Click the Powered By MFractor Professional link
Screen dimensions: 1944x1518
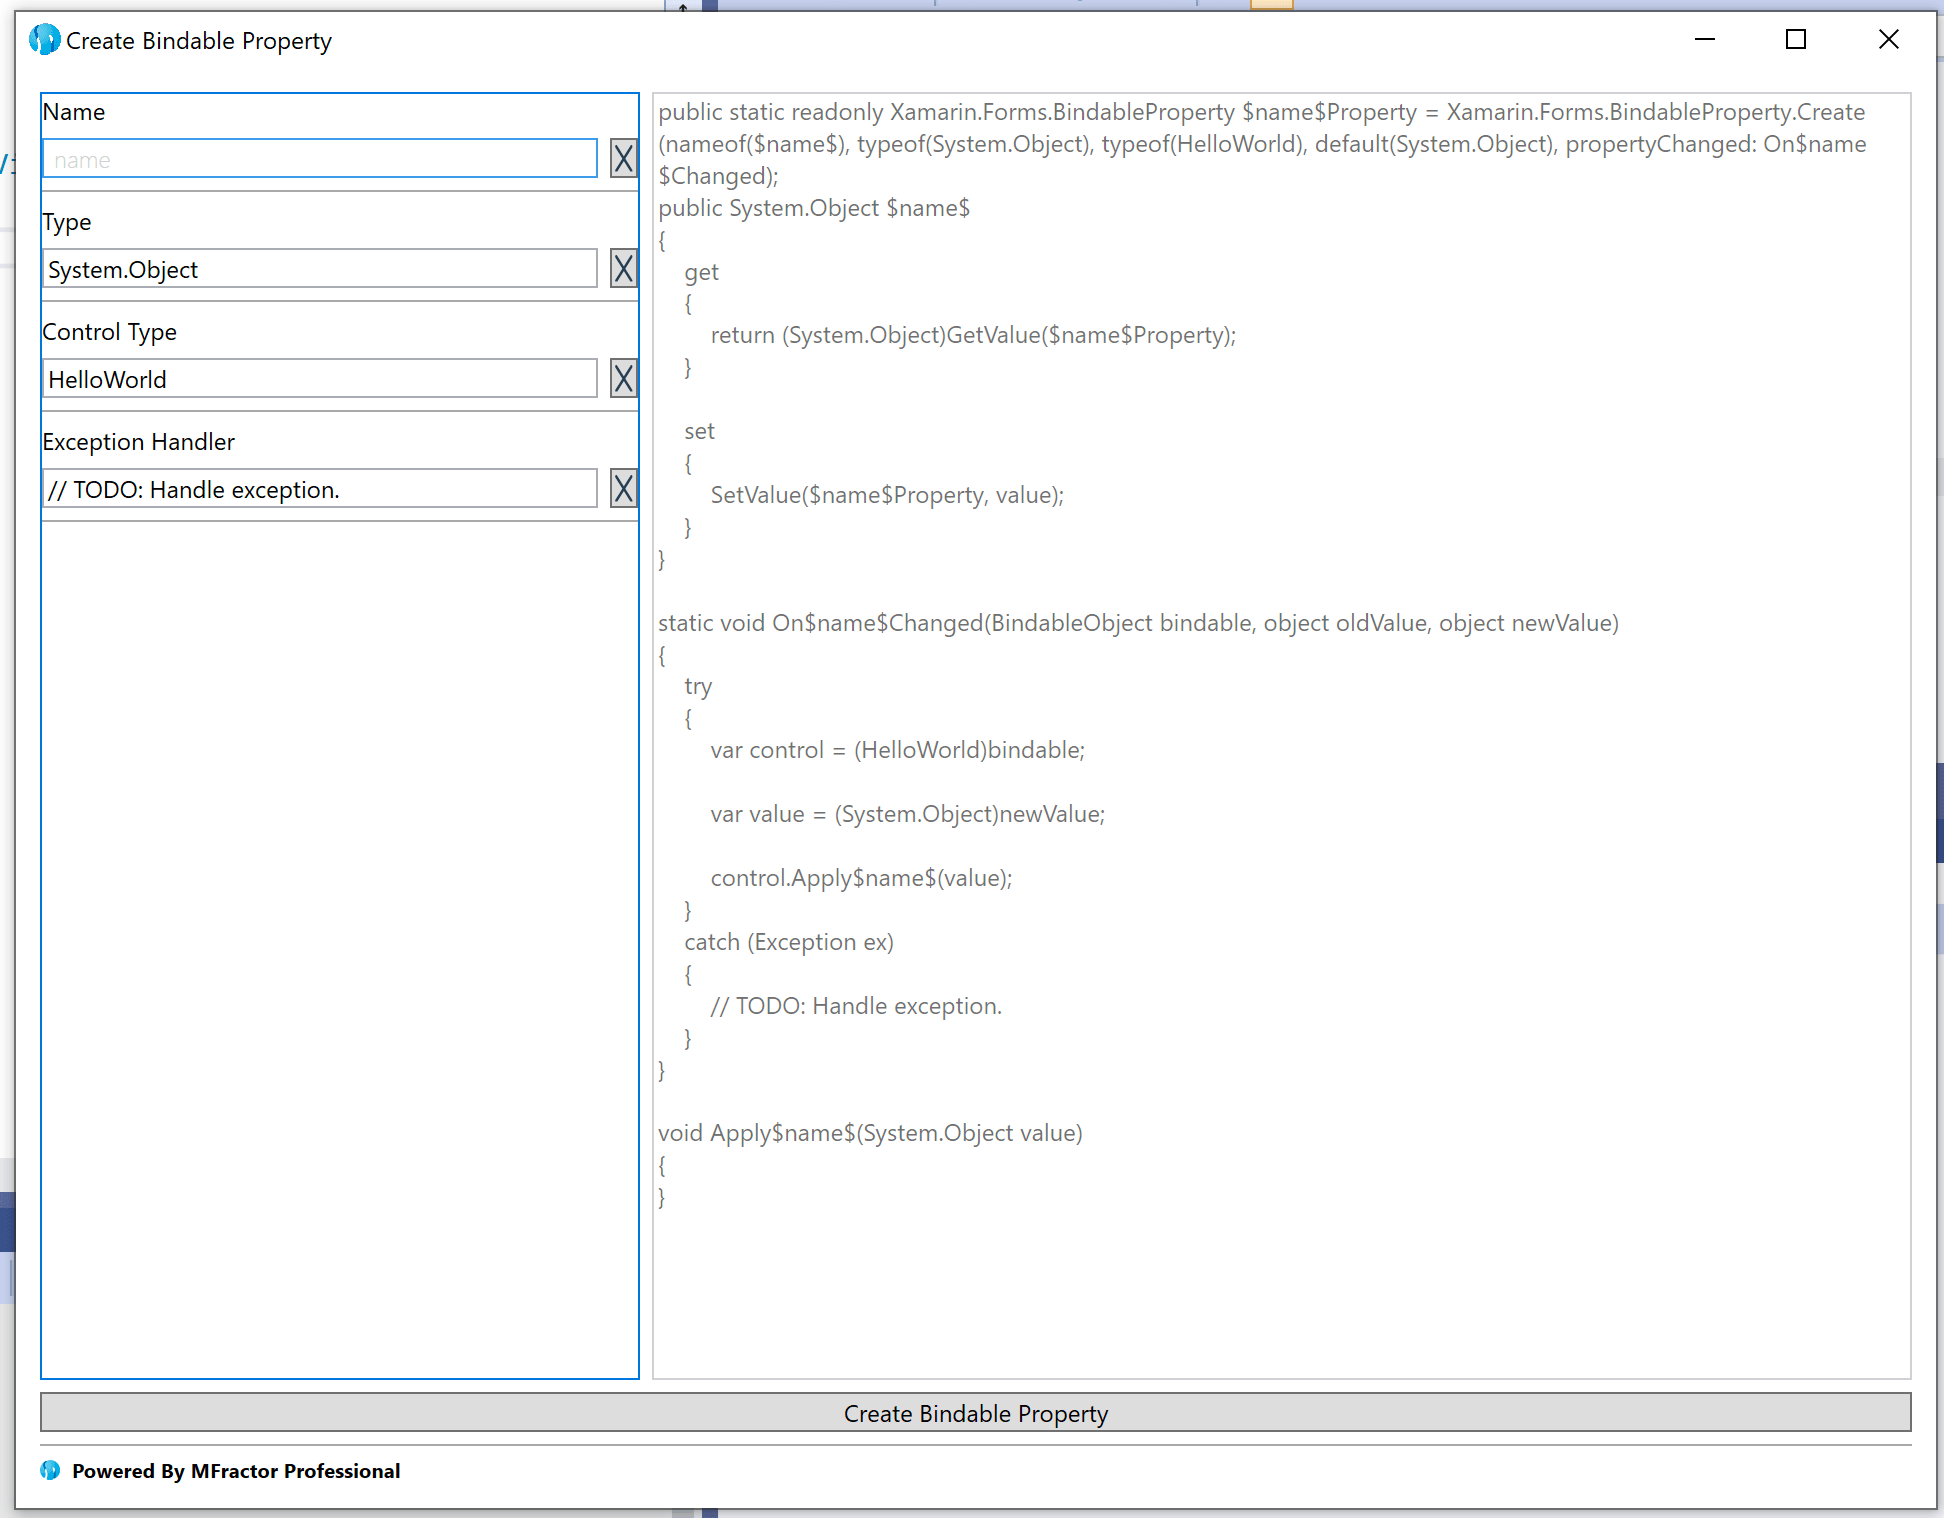point(235,1470)
